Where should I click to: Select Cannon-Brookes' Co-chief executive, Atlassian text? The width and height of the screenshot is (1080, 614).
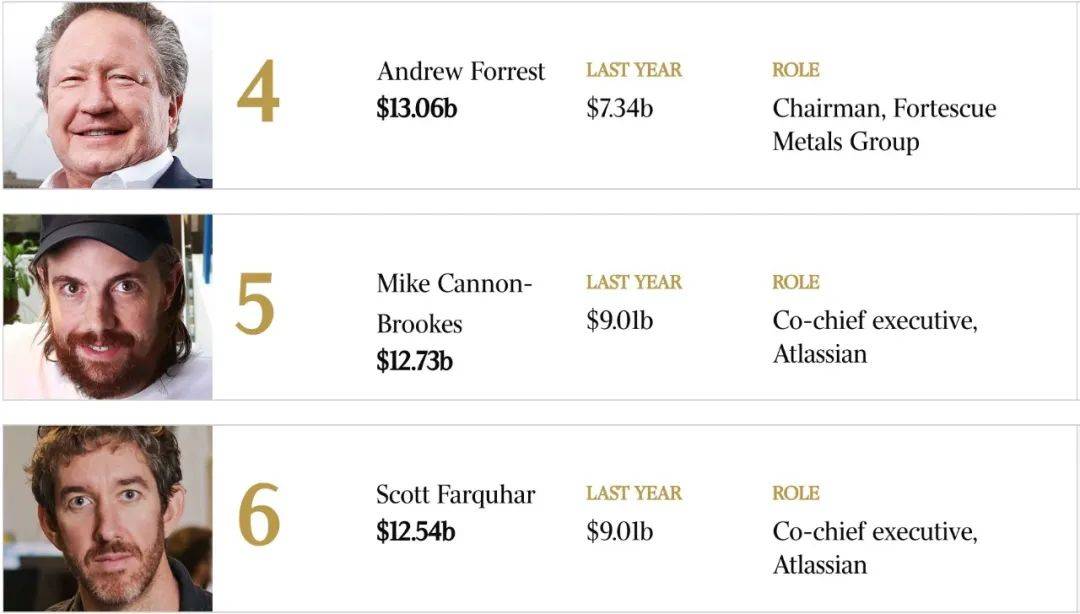point(875,337)
